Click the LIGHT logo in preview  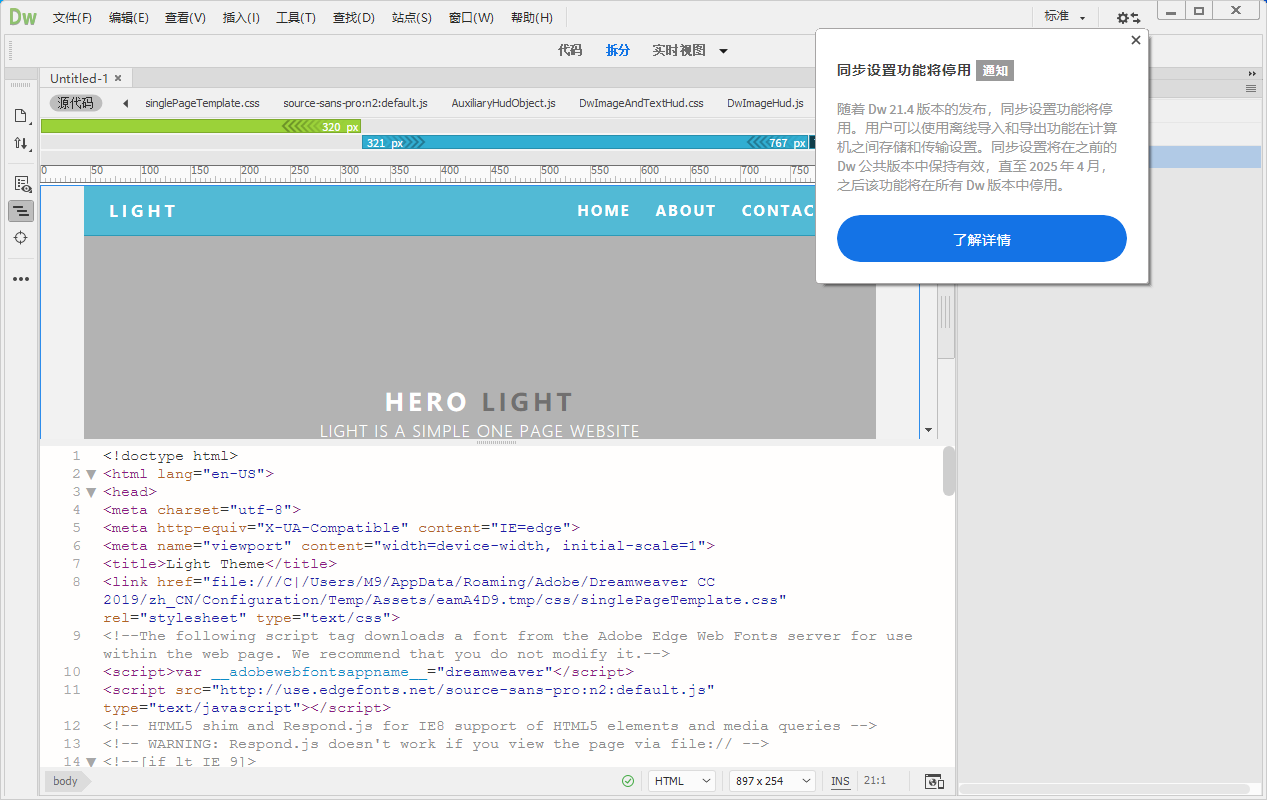tap(143, 211)
